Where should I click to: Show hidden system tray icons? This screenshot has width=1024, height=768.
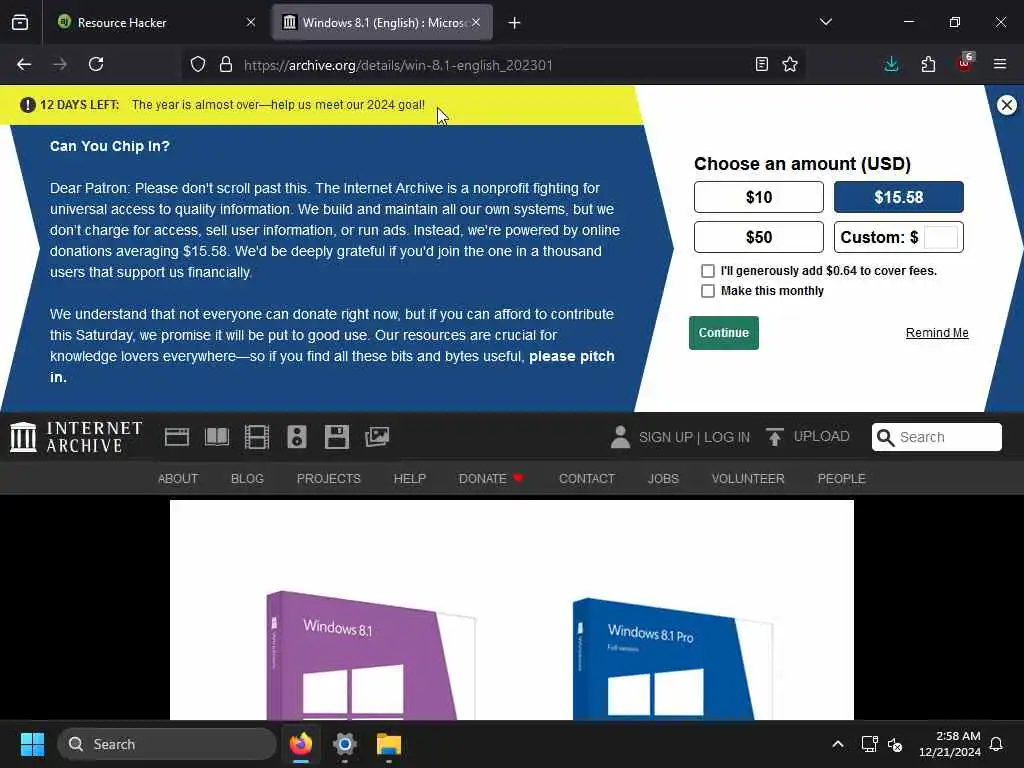(x=838, y=744)
